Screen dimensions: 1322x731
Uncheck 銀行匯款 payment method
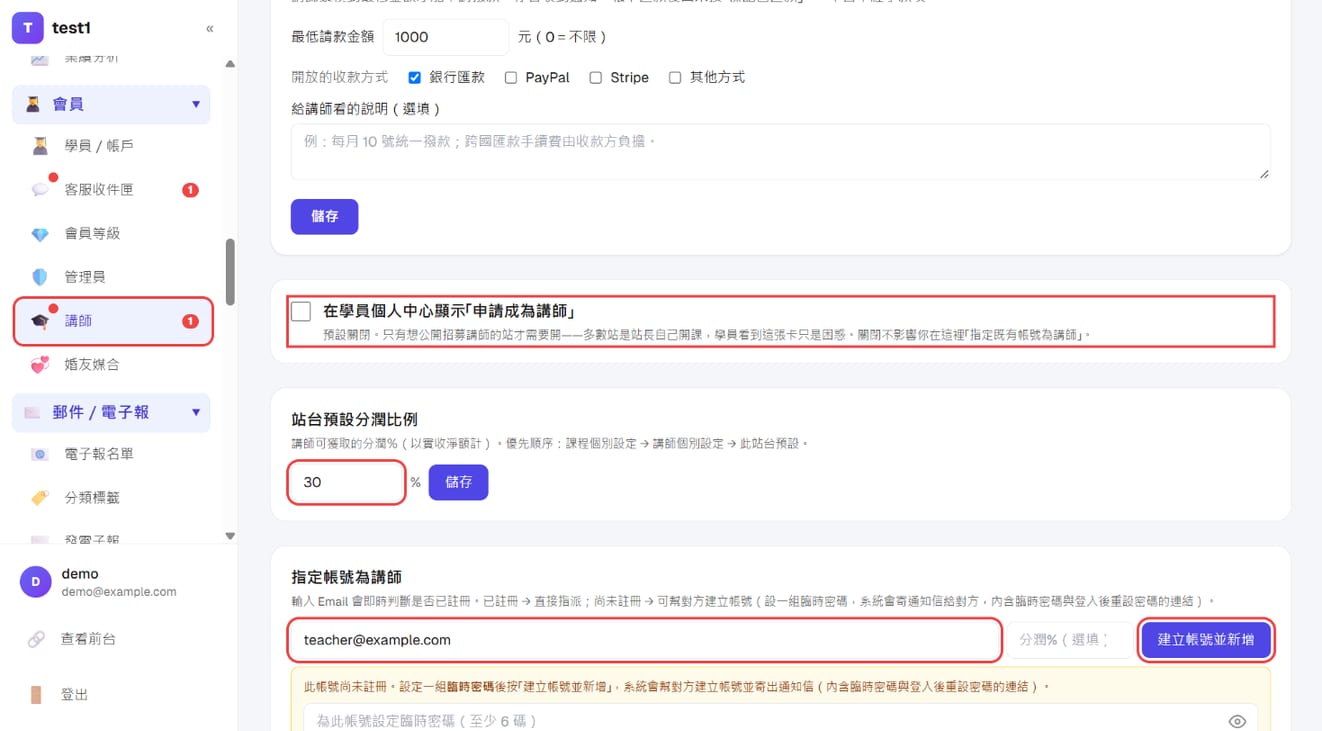click(x=415, y=78)
